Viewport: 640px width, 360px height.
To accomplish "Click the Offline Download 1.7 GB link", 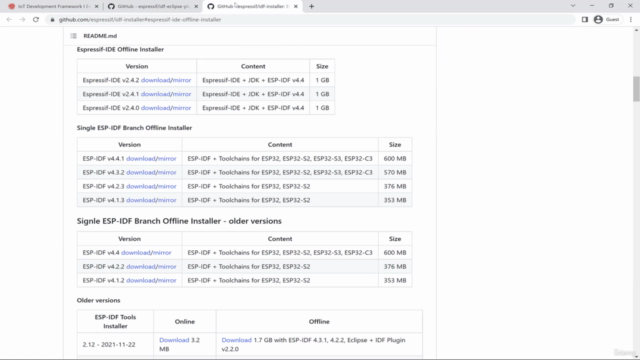I will coord(236,340).
